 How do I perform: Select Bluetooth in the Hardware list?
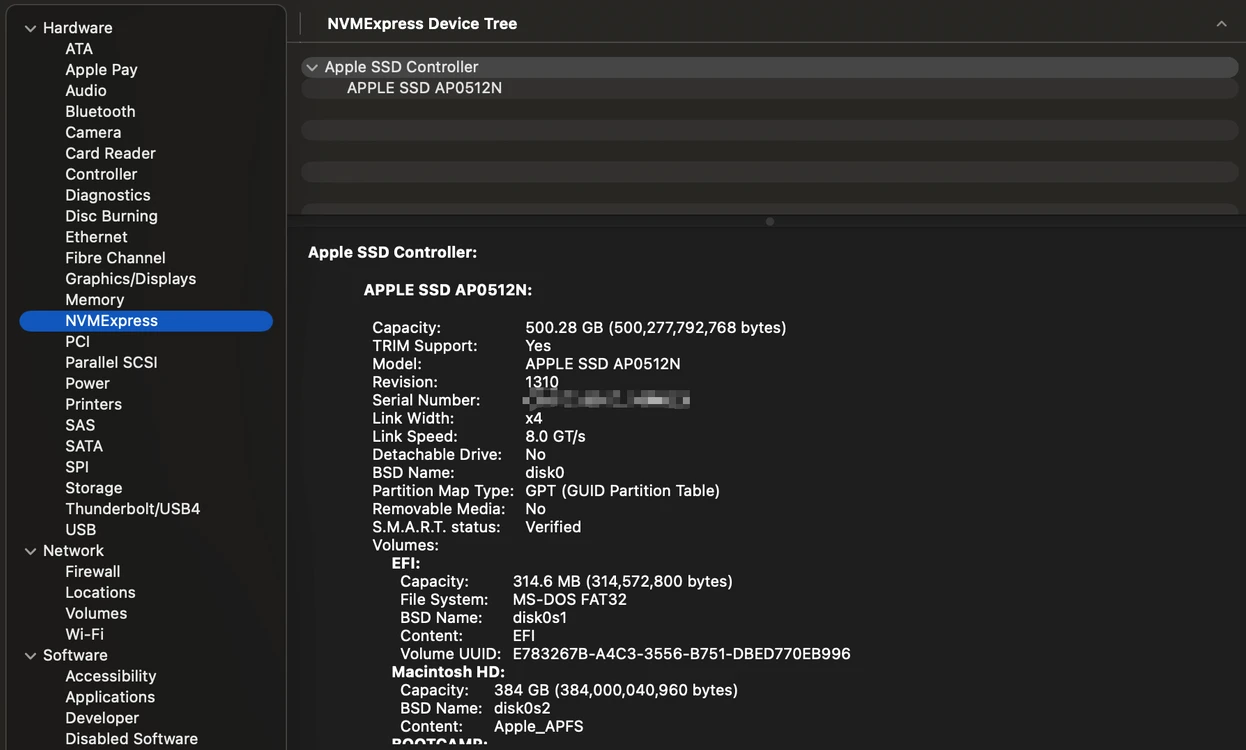coord(100,112)
